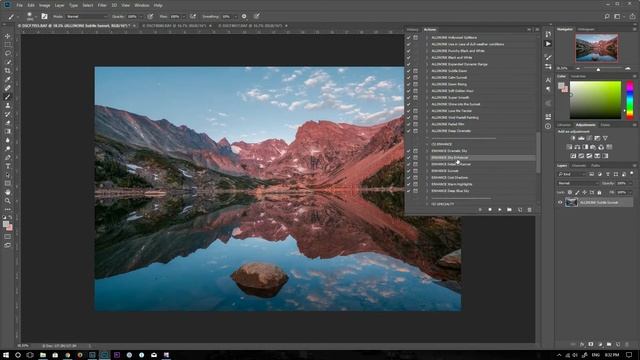Click lock image pixels brush icon
Screen dimensions: 640x360
(x=577, y=192)
